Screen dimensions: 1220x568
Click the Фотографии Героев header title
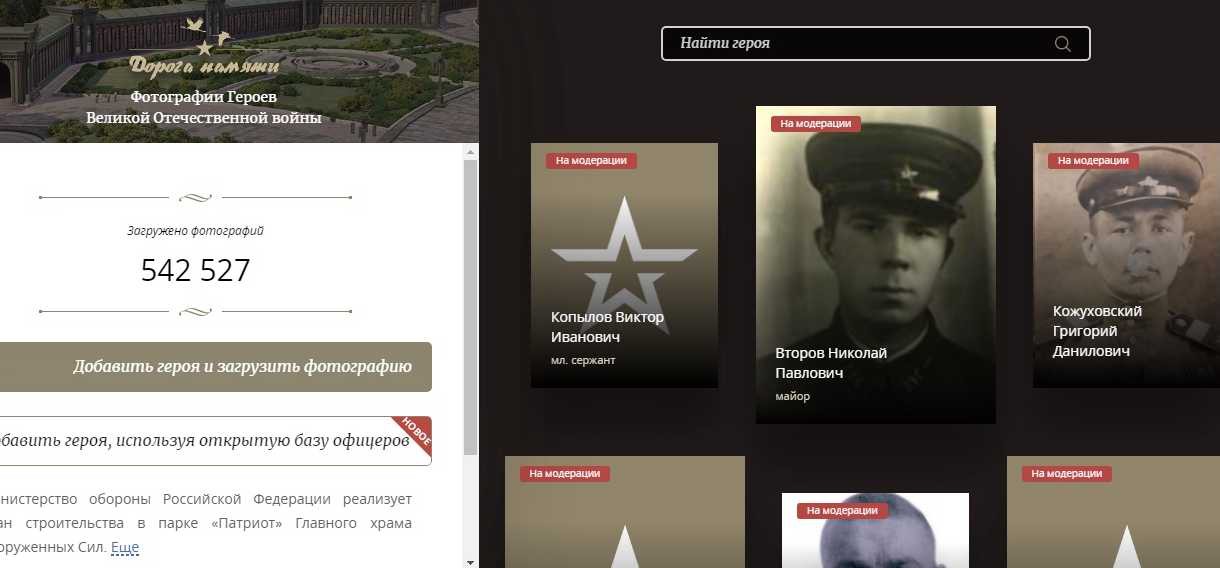(203, 98)
